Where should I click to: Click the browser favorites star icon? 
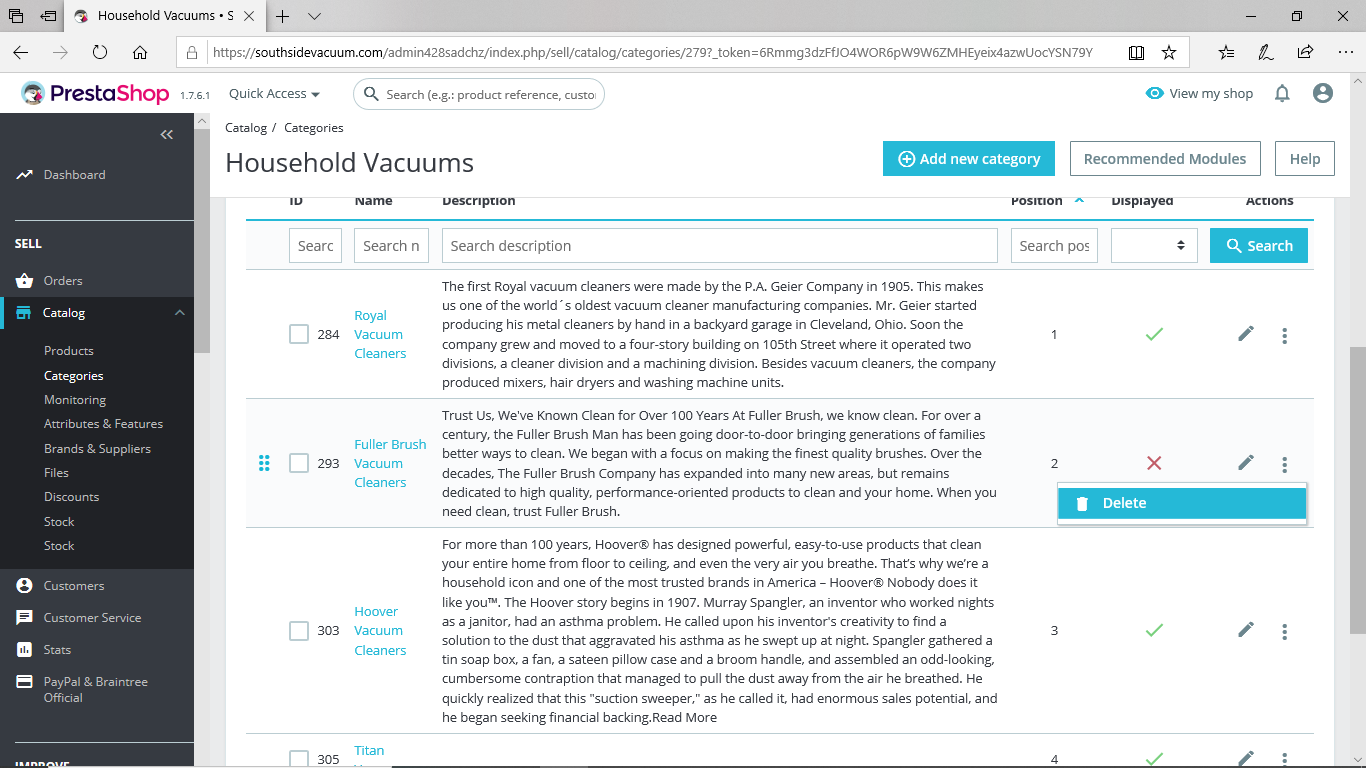[1169, 52]
